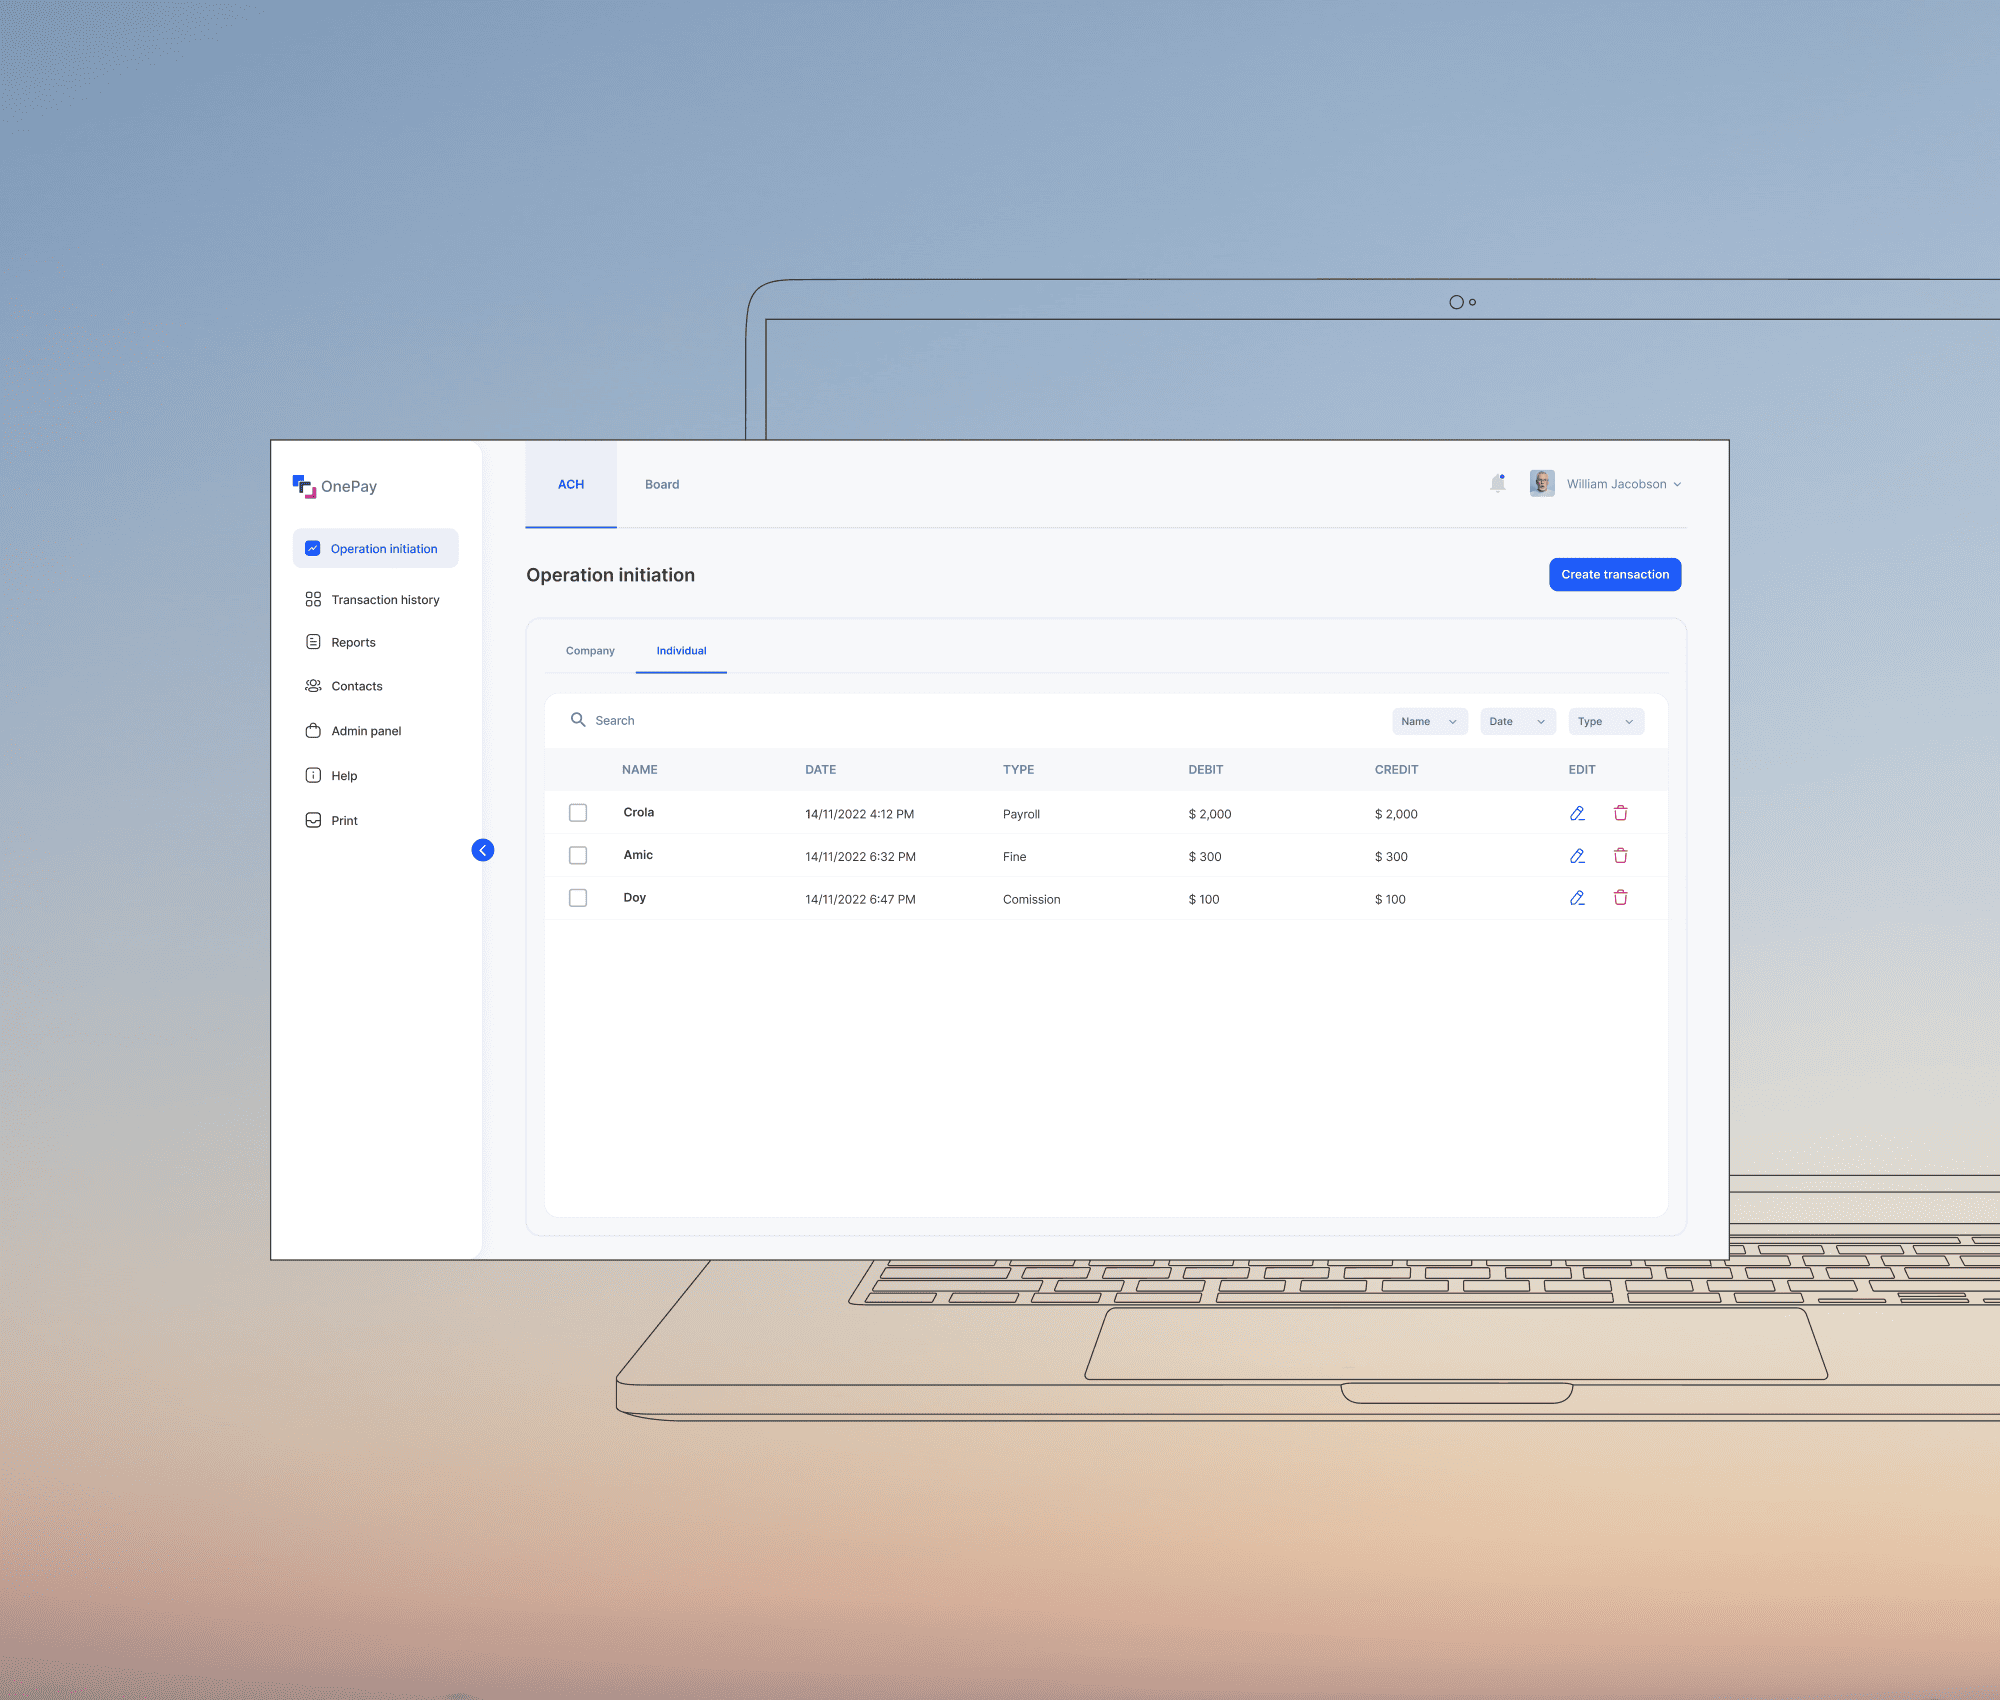The width and height of the screenshot is (2000, 1700).
Task: Delete the Crola transaction with trash icon
Action: [1620, 813]
